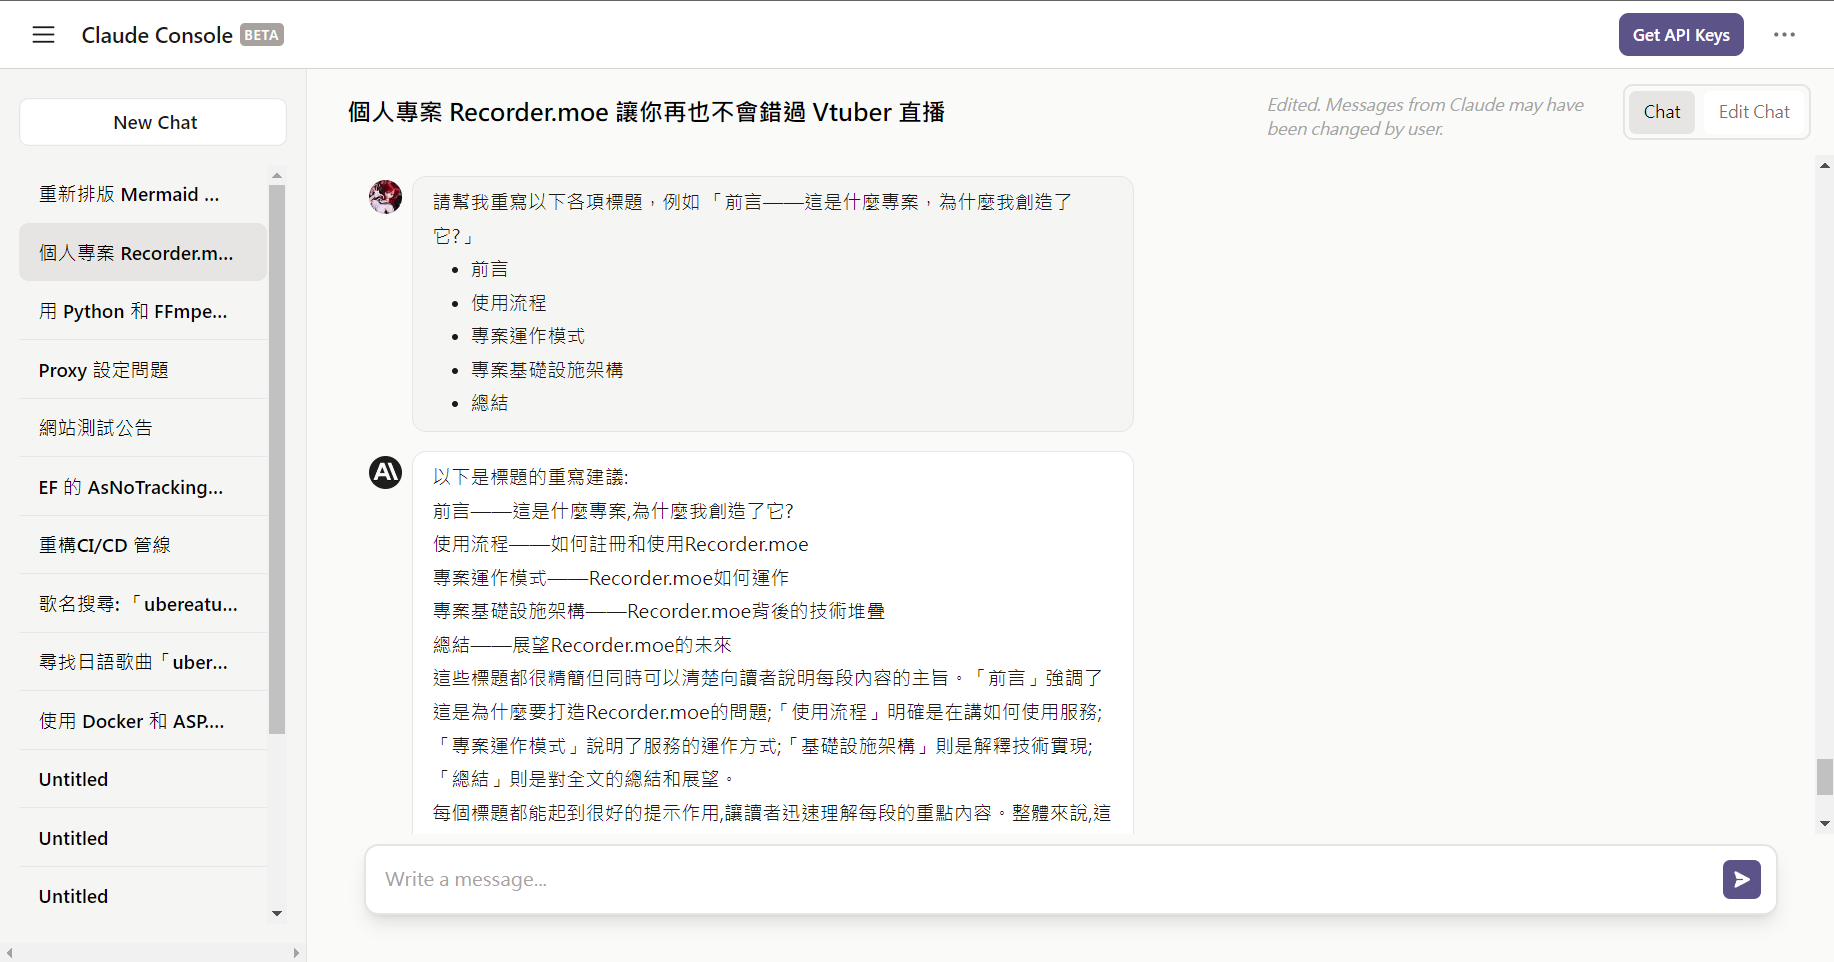Switch to Edit Chat mode
1834x962 pixels.
point(1753,112)
